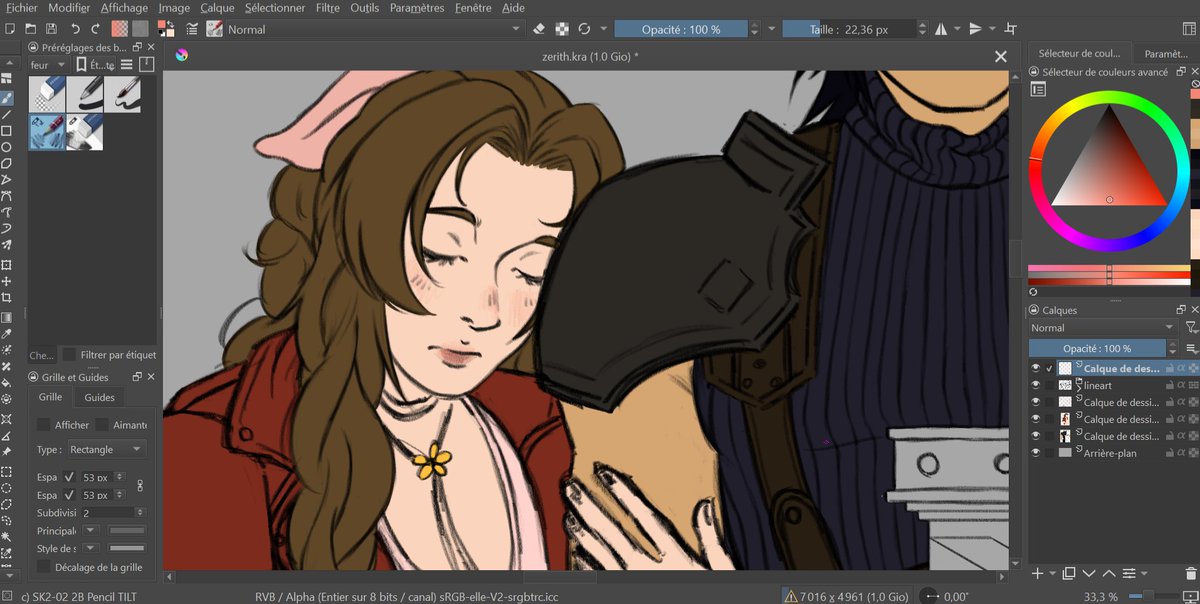
Task: Toggle visibility of the selected top layer
Action: pos(1036,368)
